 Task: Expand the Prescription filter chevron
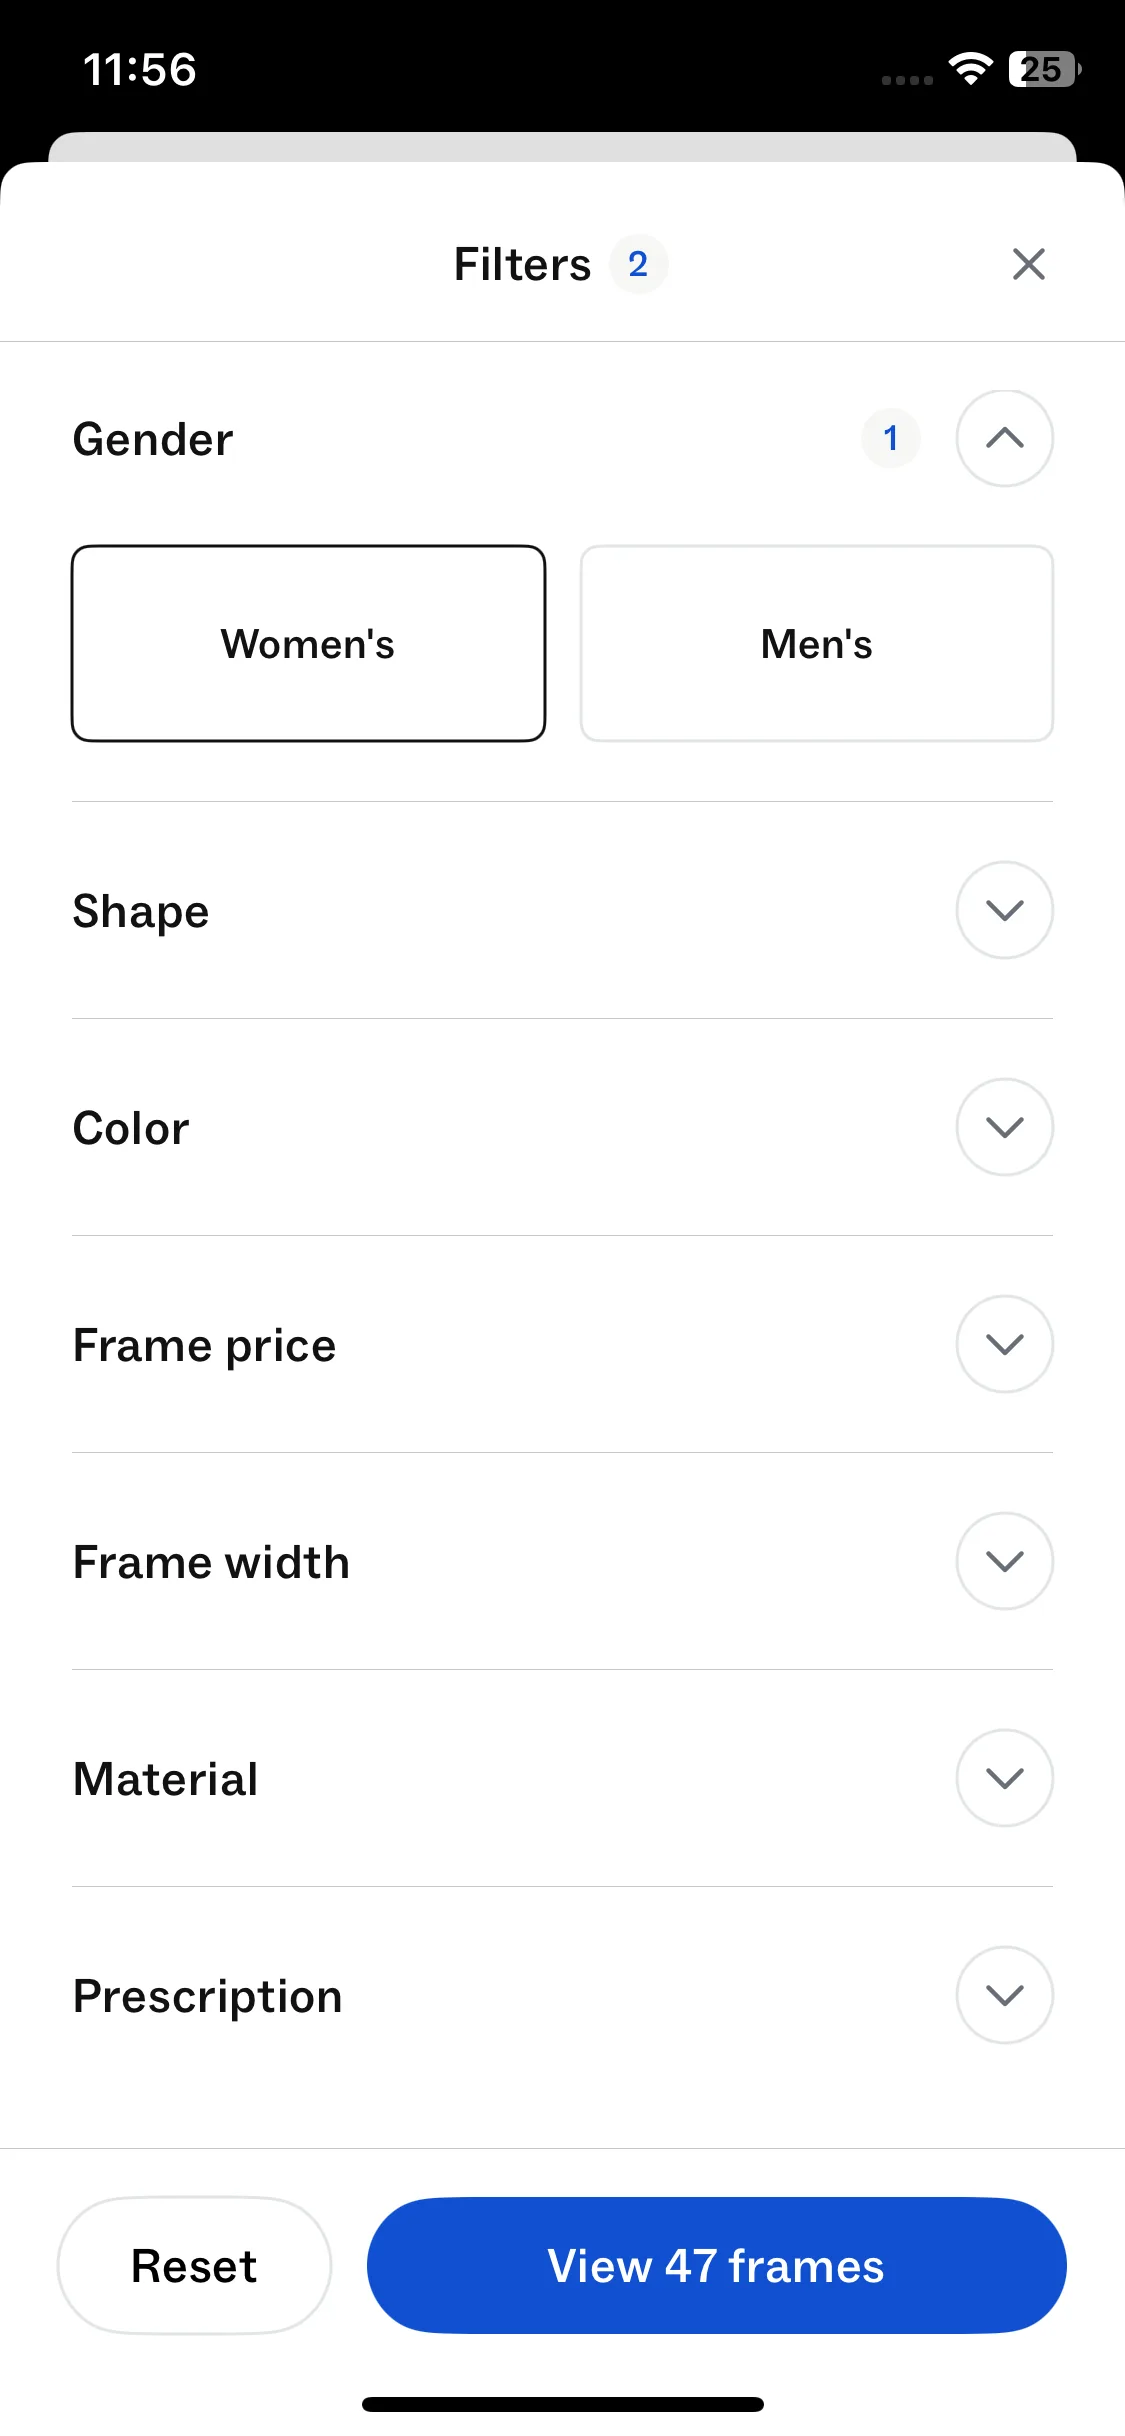1004,1995
